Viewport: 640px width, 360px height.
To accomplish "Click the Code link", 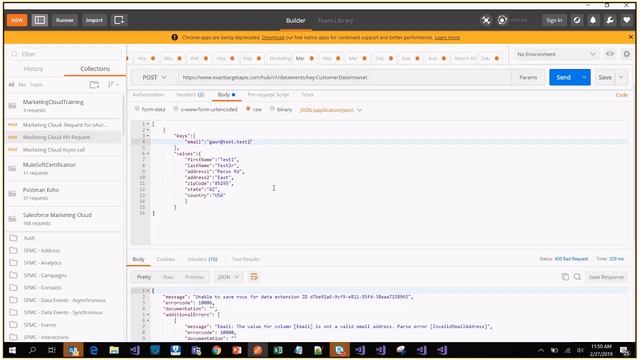I will pyautogui.click(x=622, y=95).
